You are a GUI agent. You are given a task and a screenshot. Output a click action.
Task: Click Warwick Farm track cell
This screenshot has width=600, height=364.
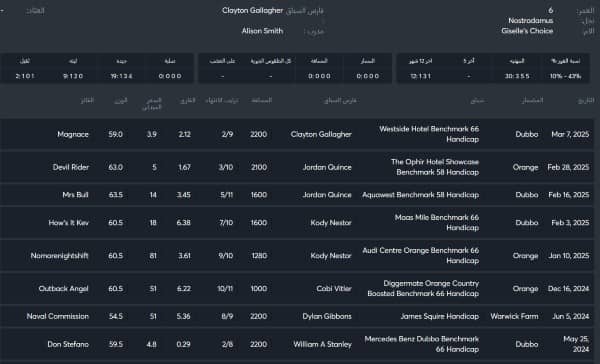pos(514,317)
